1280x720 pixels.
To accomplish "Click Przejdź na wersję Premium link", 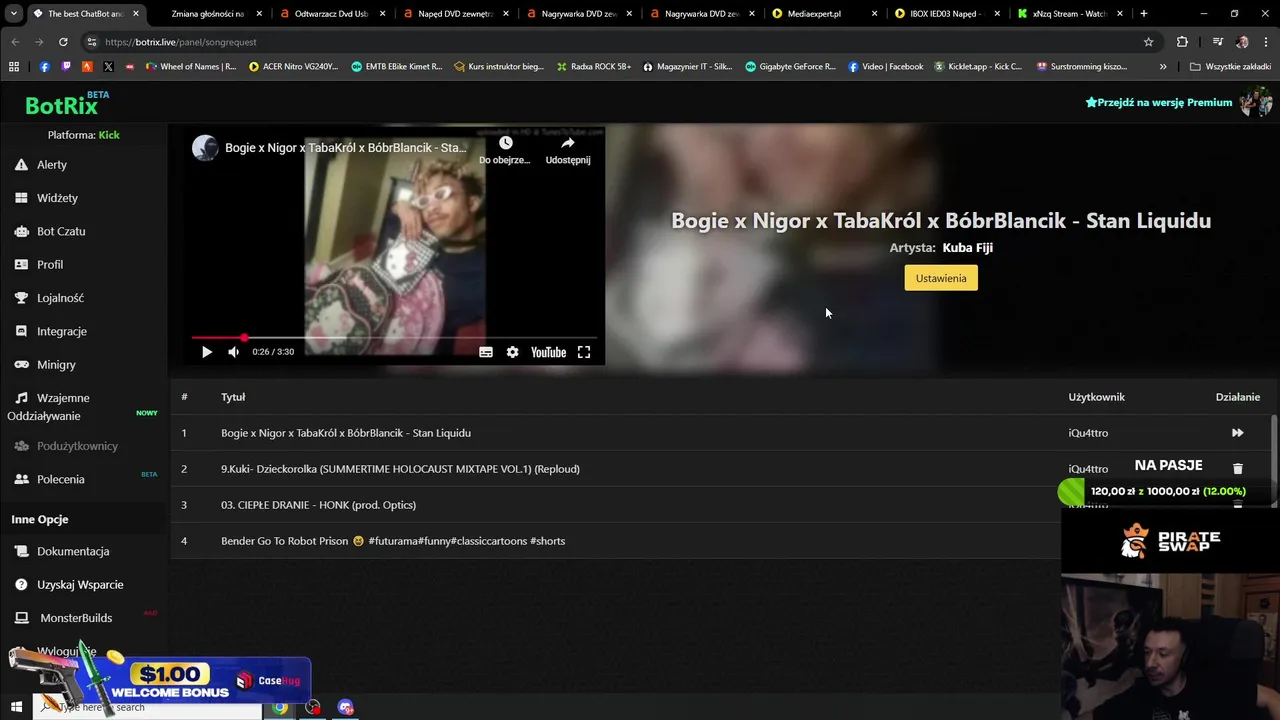I will coord(1159,102).
